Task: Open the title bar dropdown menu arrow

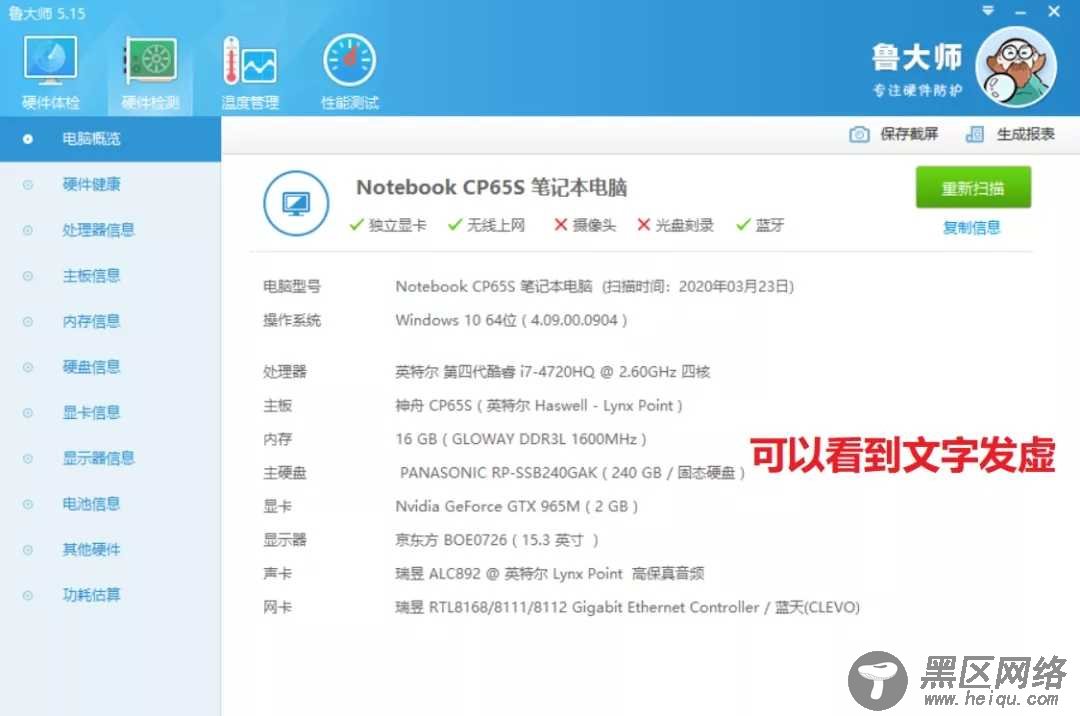Action: [x=988, y=11]
